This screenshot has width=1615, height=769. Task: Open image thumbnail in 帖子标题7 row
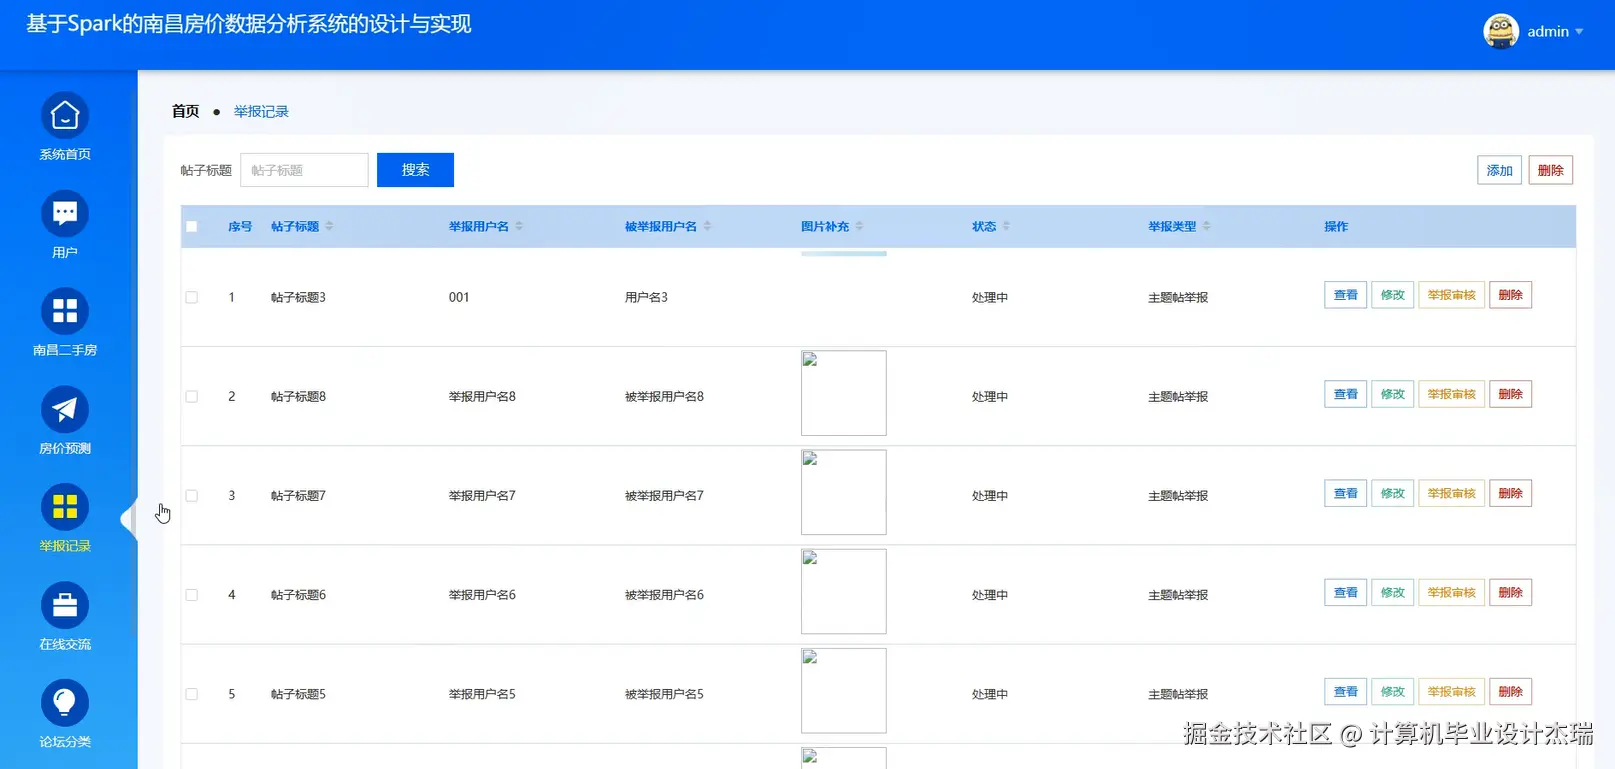click(843, 492)
